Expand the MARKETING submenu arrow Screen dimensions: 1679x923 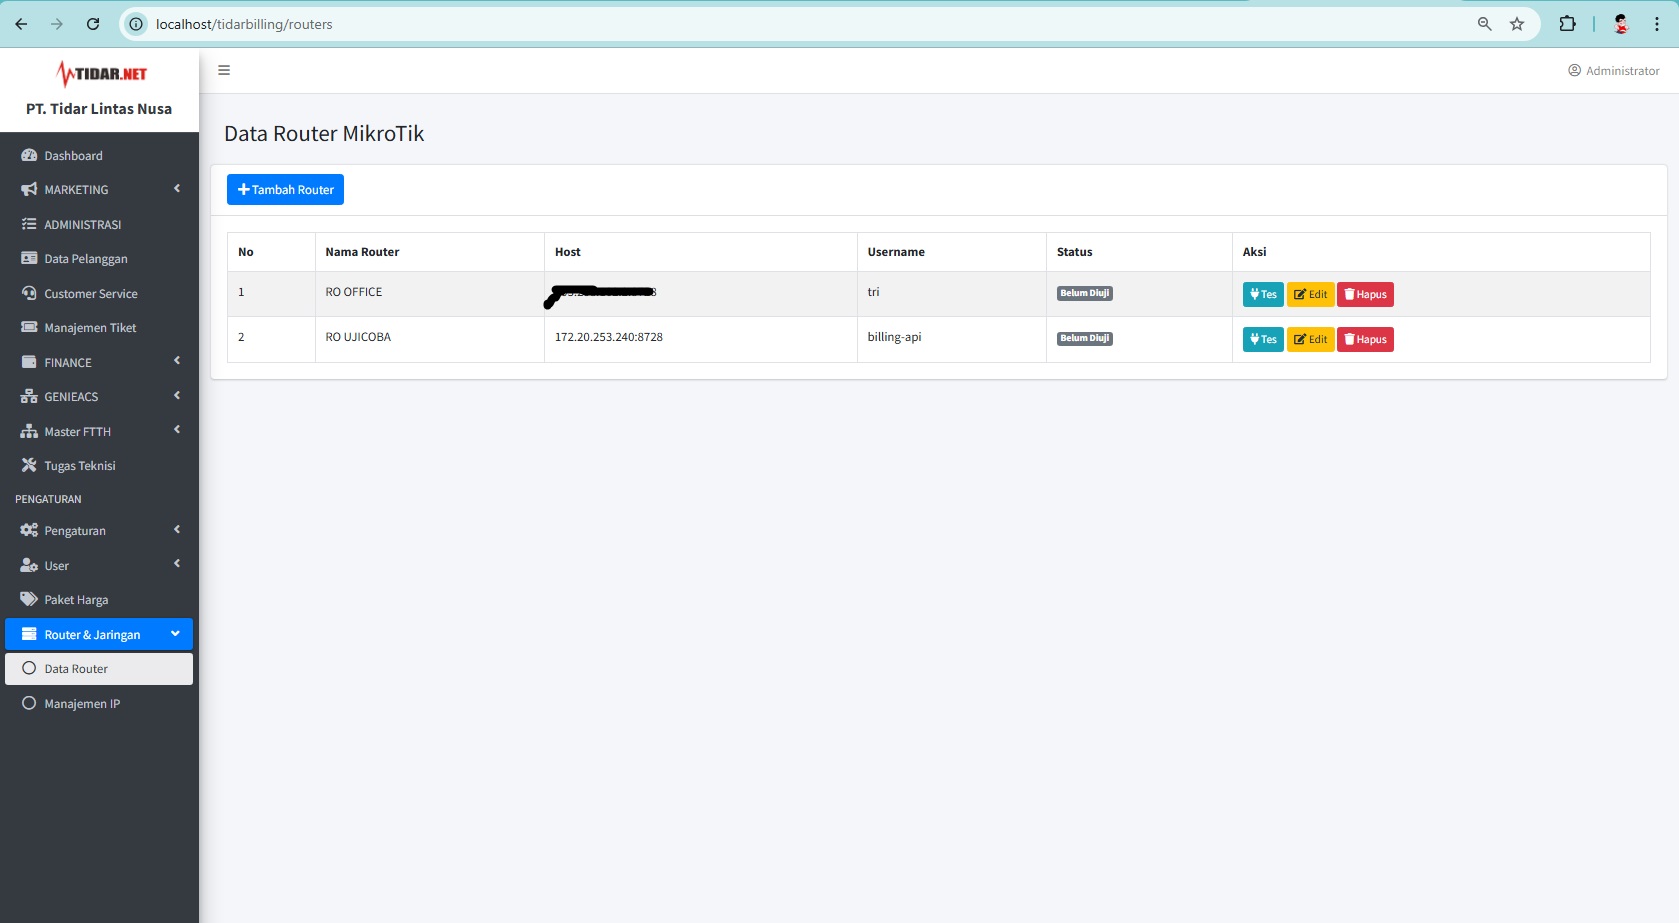(177, 189)
